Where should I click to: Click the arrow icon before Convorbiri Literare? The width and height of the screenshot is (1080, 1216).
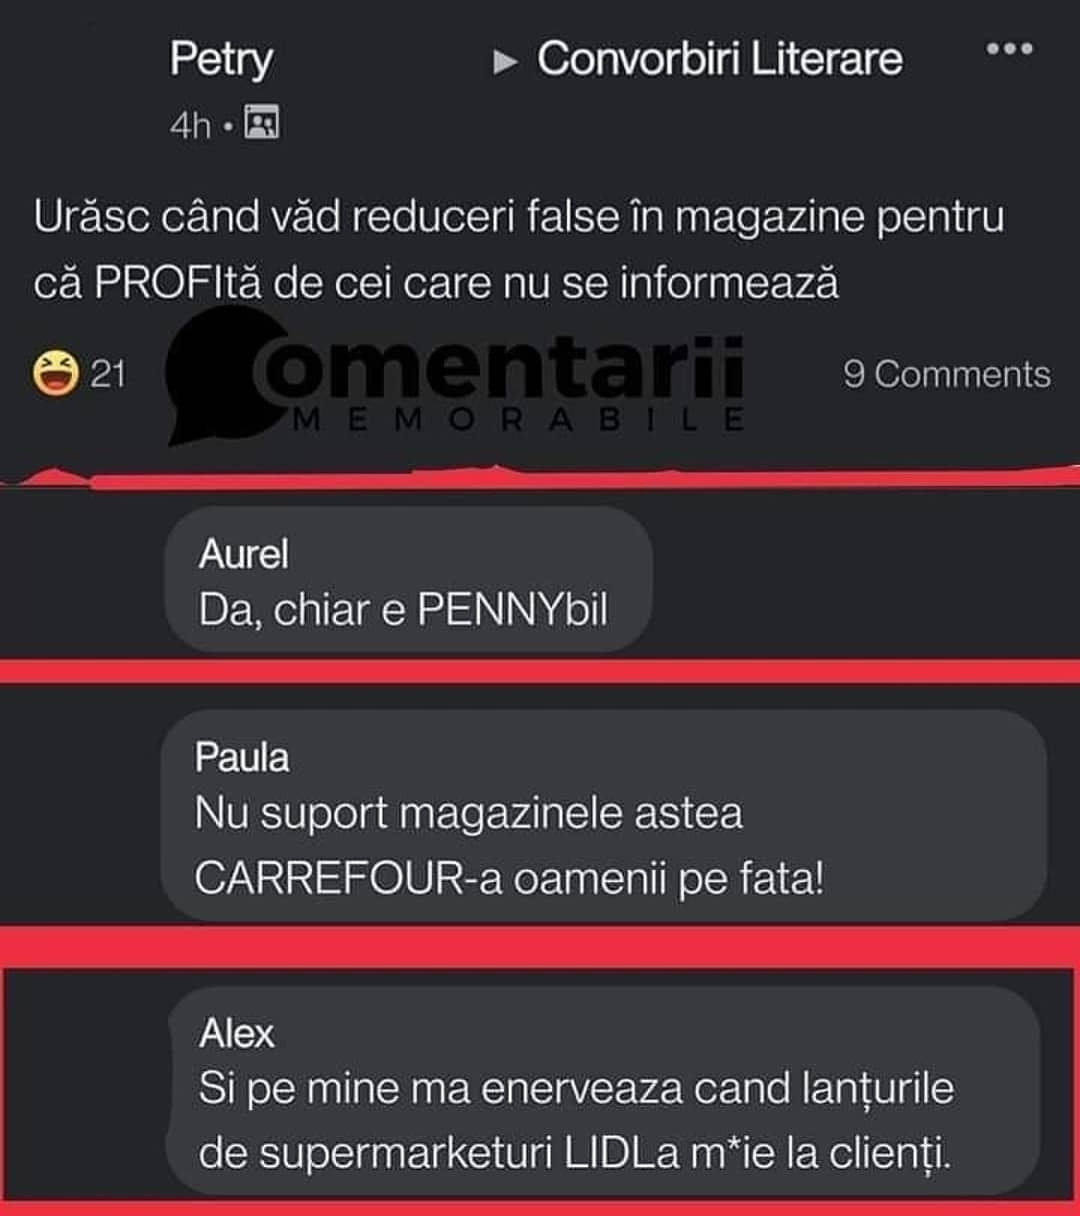coord(506,63)
